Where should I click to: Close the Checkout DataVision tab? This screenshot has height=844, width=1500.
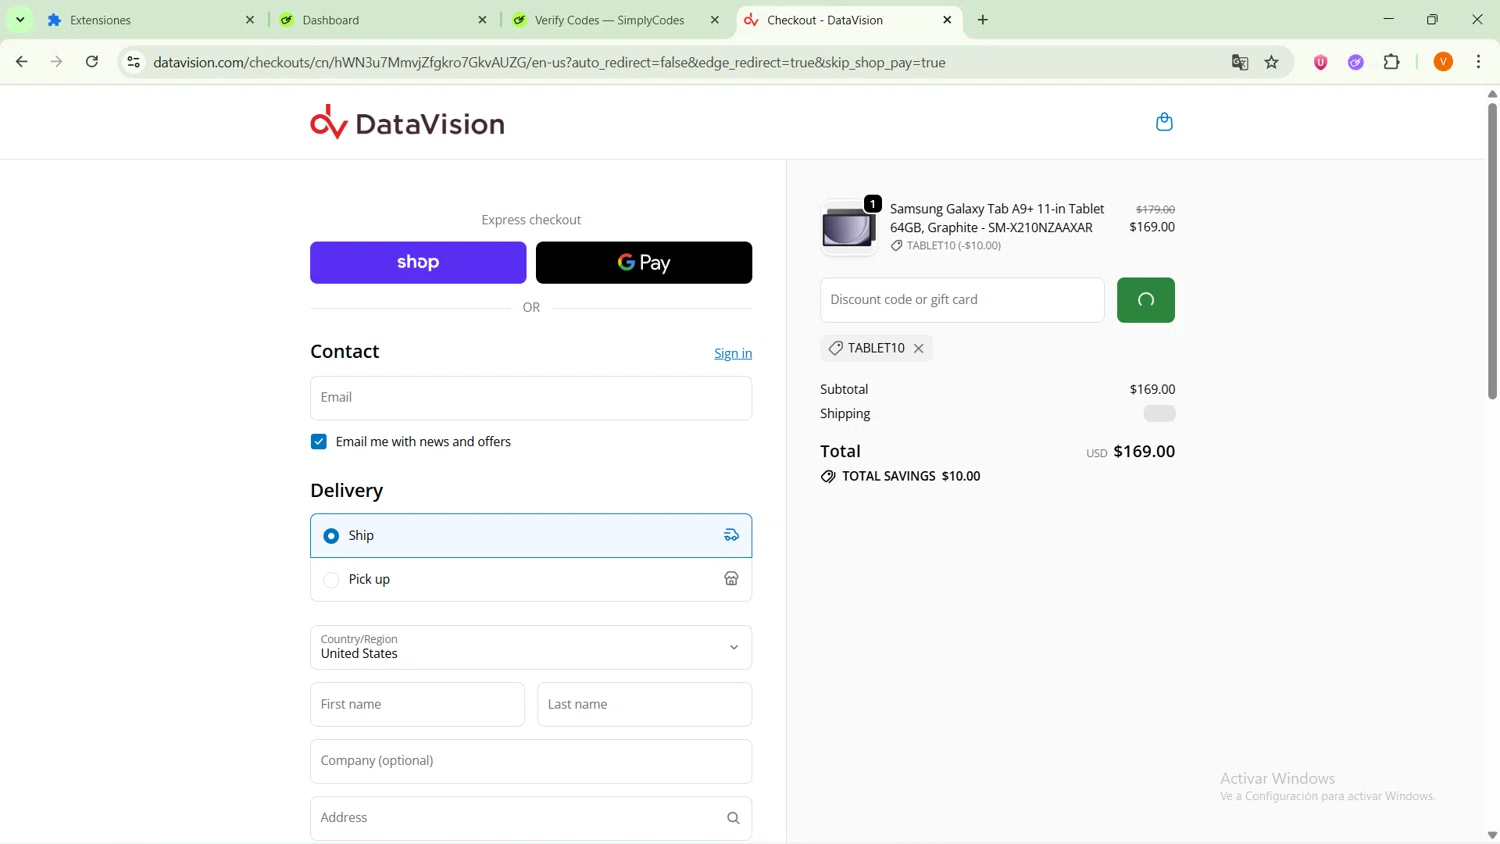click(947, 20)
